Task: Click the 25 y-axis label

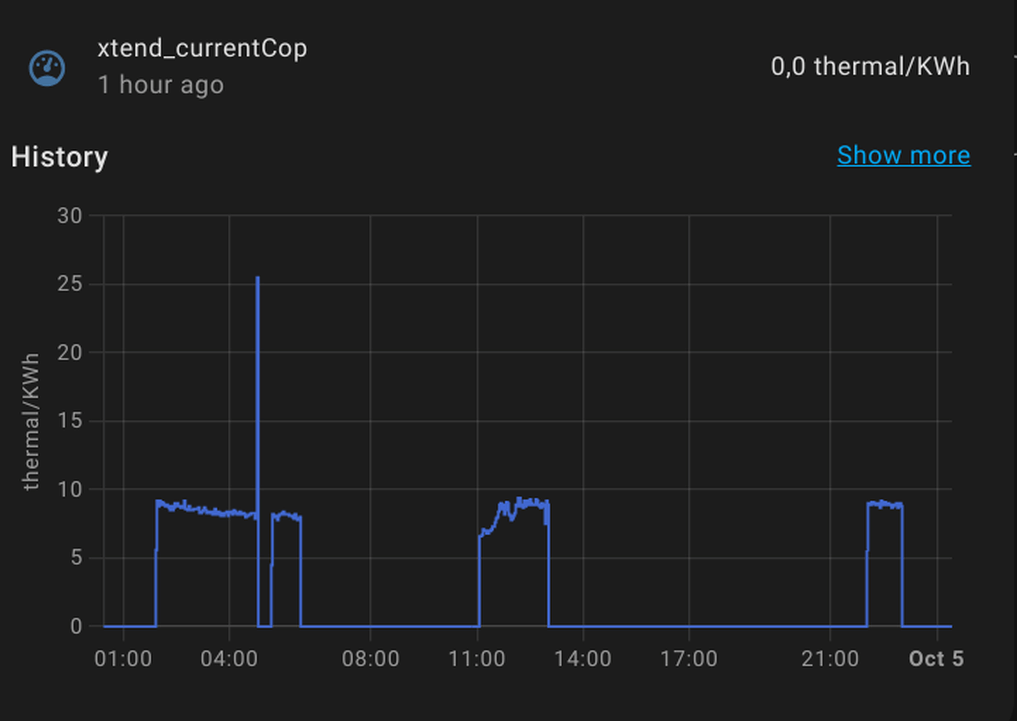Action: click(70, 284)
